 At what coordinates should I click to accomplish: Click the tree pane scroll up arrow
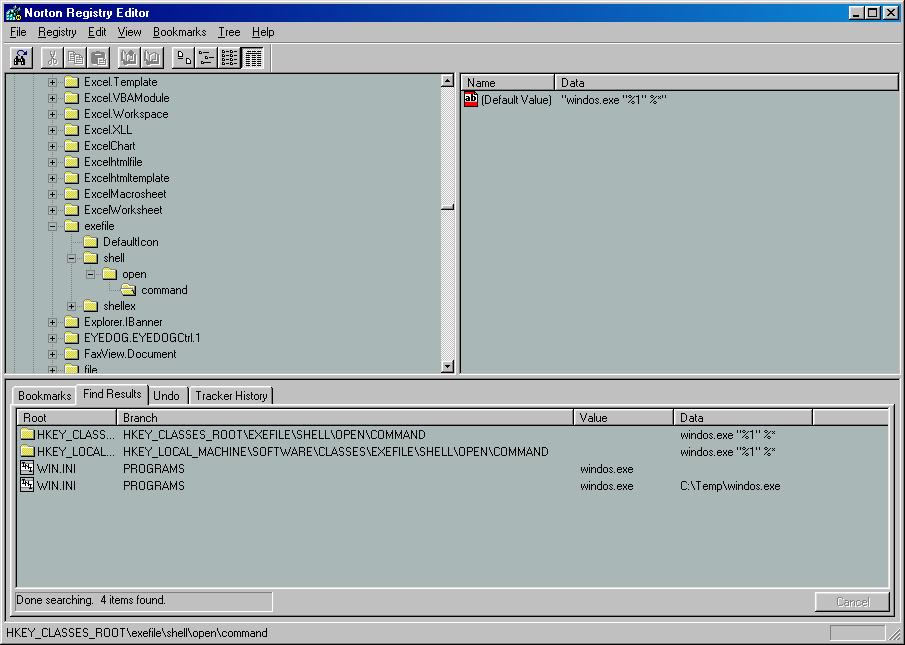coord(447,81)
